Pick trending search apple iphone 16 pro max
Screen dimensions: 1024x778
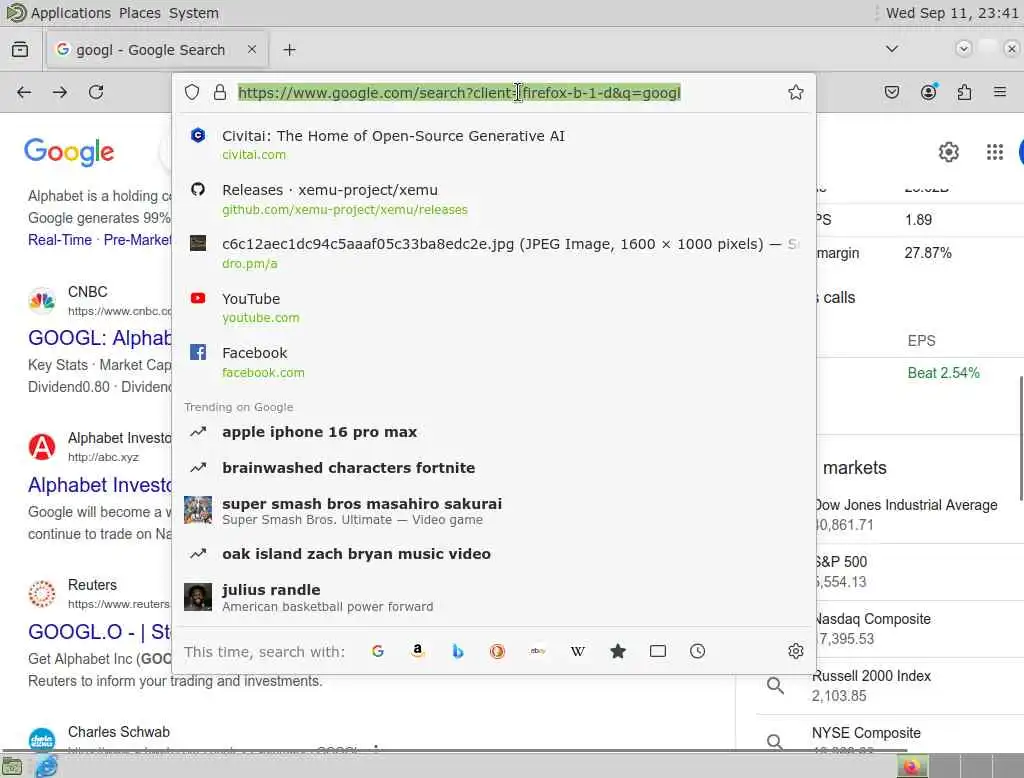(x=494, y=432)
